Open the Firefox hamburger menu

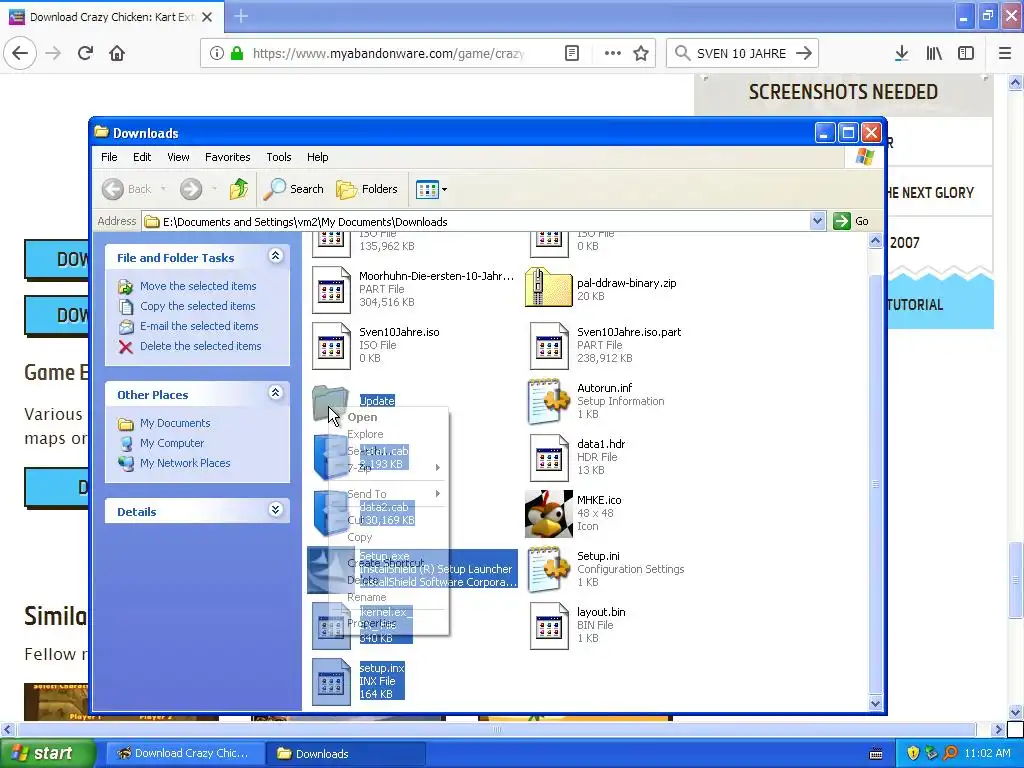point(1004,53)
